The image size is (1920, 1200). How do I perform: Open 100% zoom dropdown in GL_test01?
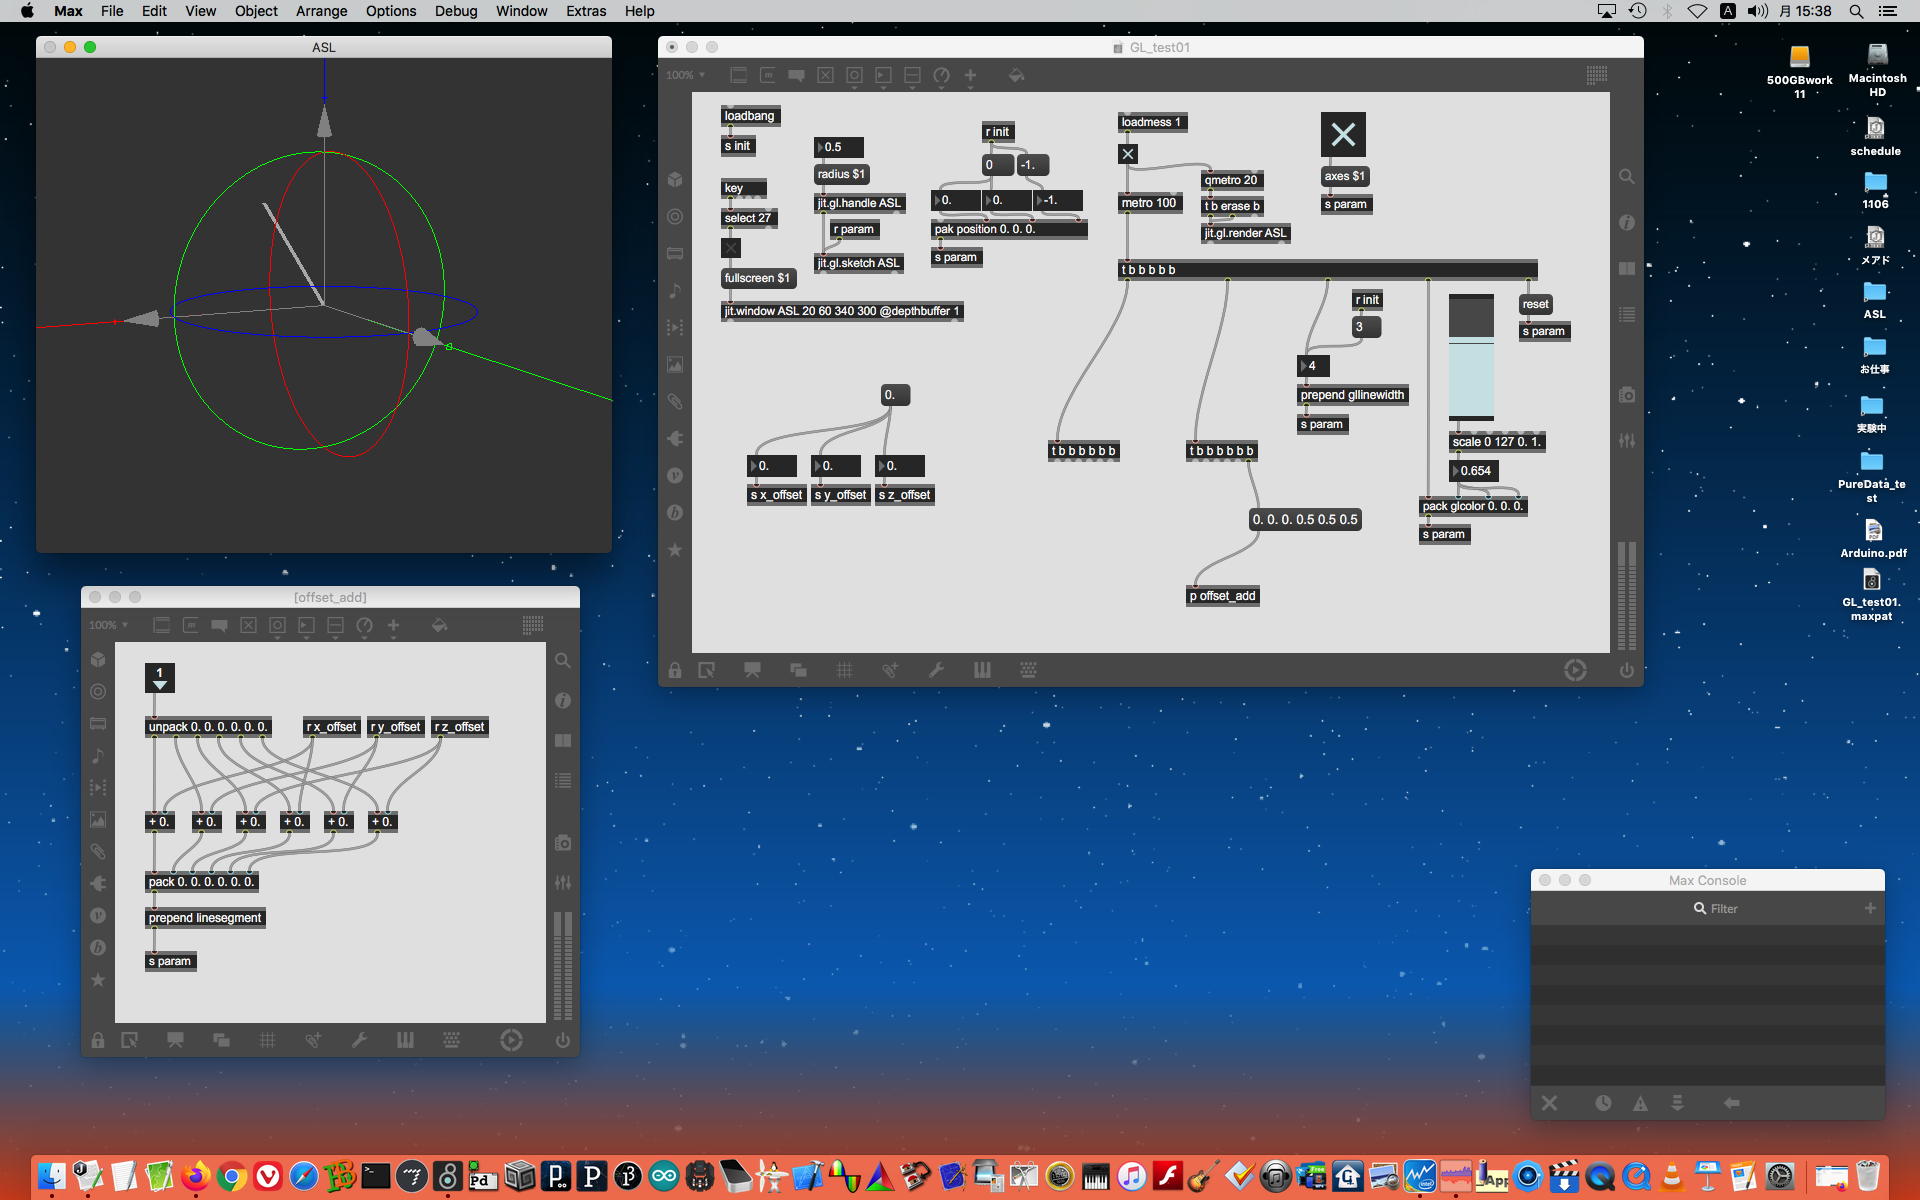click(686, 75)
